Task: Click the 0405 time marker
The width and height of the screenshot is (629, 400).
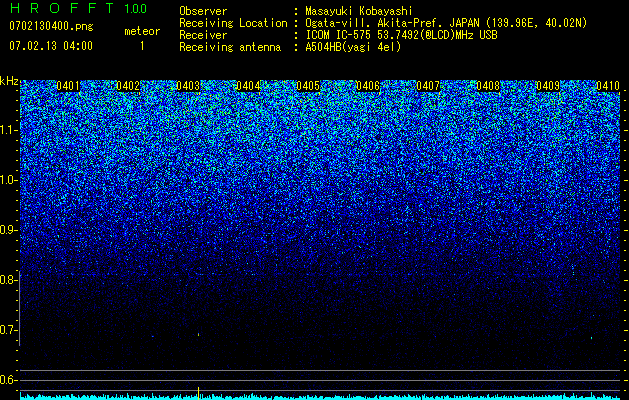Action: (x=308, y=86)
